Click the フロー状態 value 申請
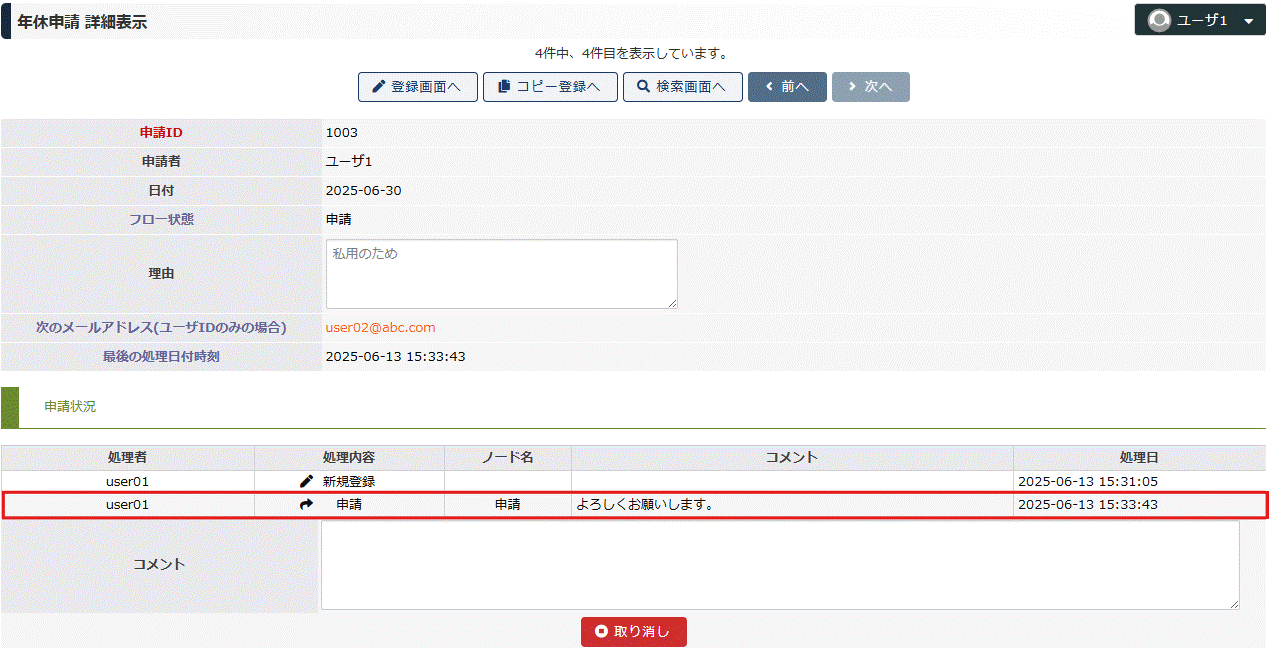1269x648 pixels. pos(339,219)
